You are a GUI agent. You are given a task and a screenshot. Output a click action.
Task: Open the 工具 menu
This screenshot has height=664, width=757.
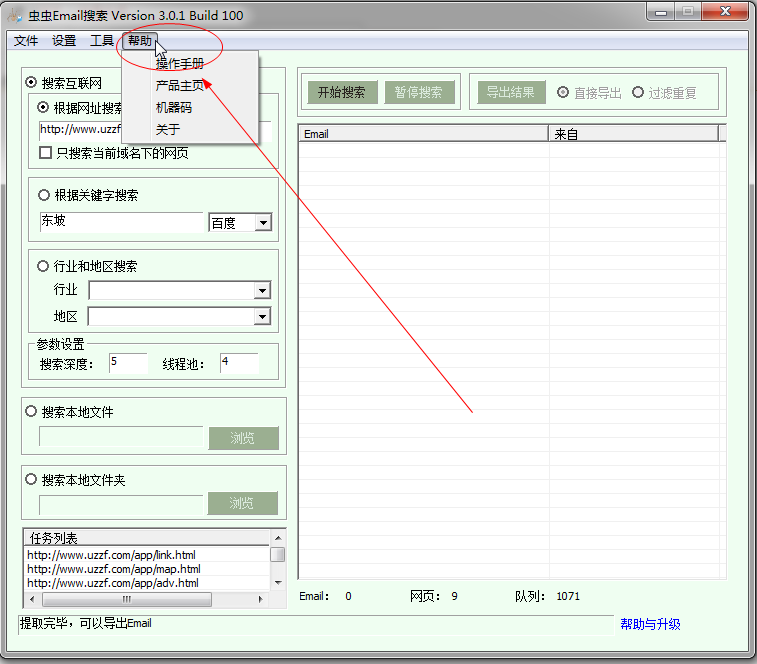[x=101, y=41]
